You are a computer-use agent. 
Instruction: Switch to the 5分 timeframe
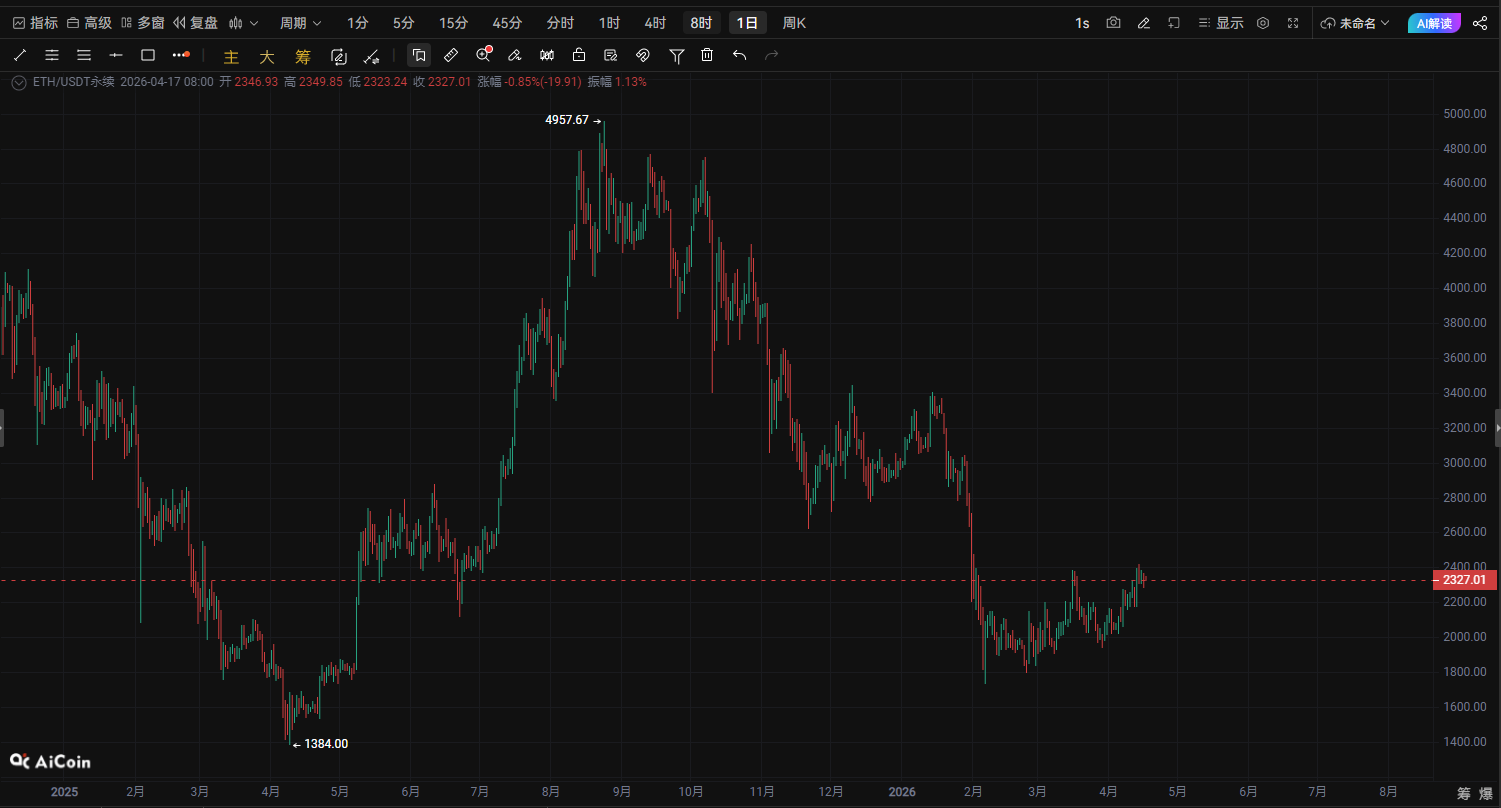coord(403,23)
